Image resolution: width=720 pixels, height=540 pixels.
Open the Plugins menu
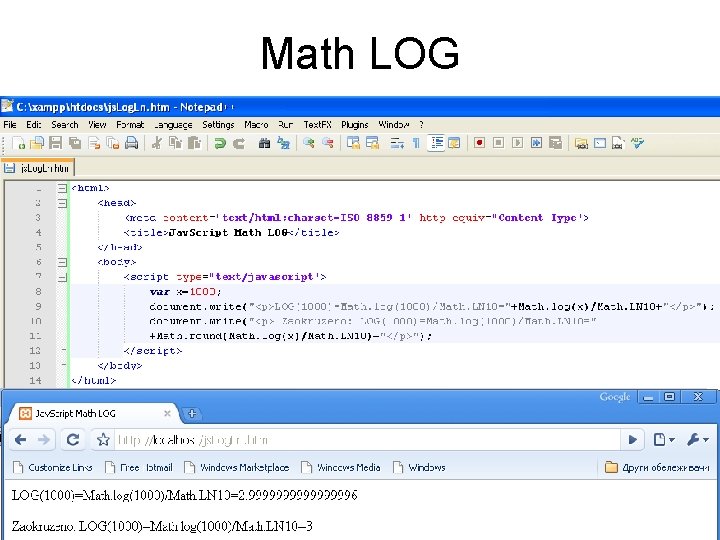[x=354, y=124]
